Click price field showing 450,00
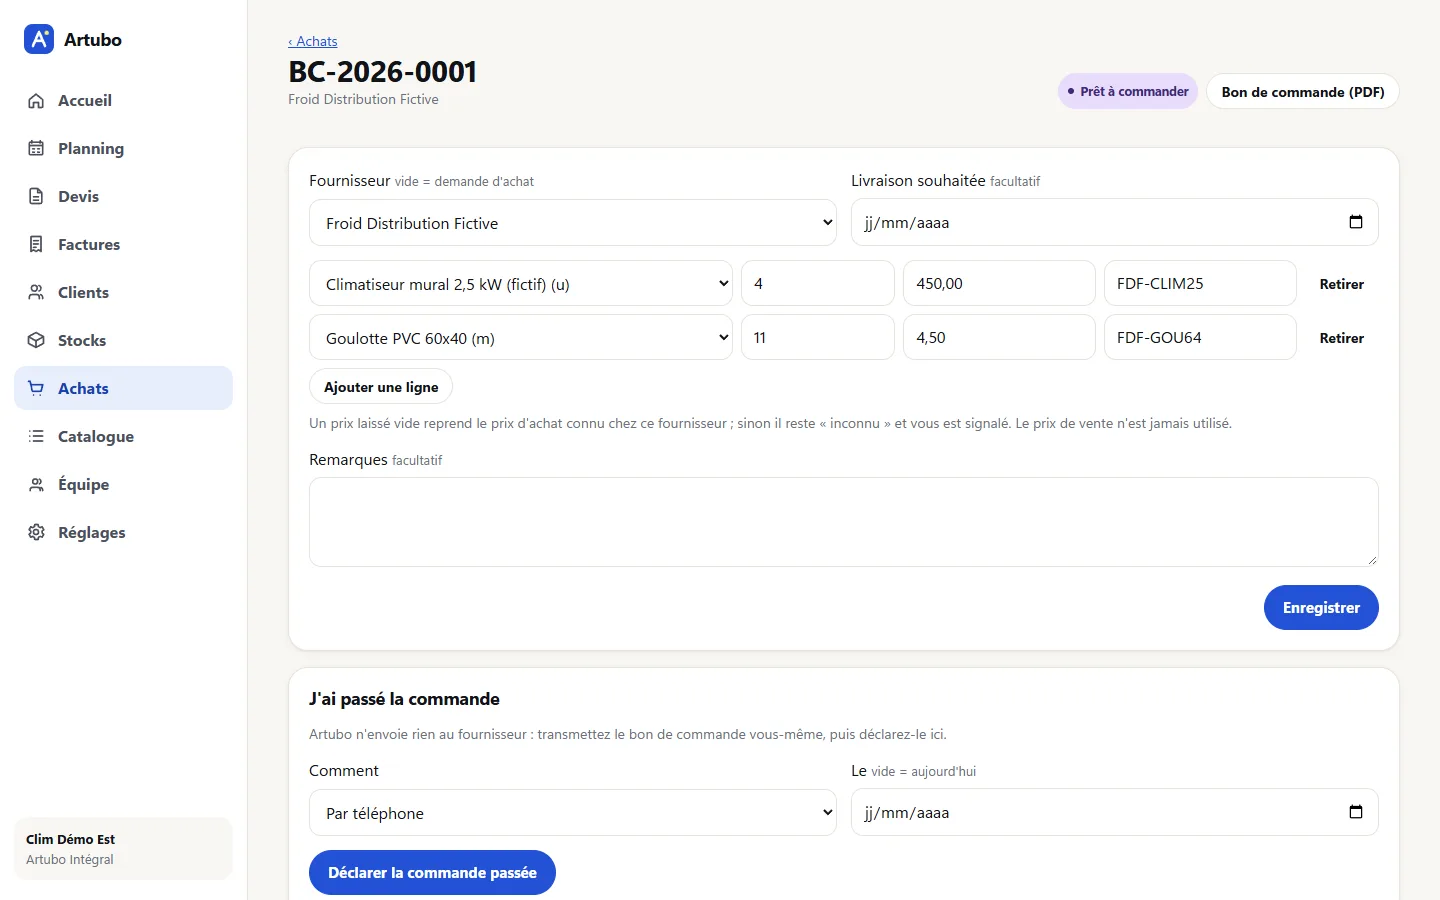This screenshot has width=1440, height=900. pos(999,283)
